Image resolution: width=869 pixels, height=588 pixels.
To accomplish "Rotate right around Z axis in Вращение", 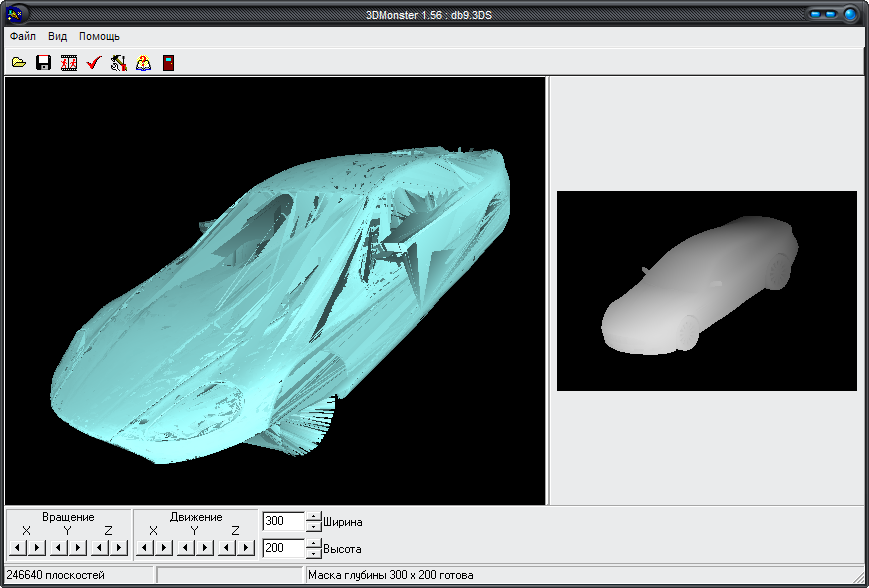I will click(x=120, y=547).
